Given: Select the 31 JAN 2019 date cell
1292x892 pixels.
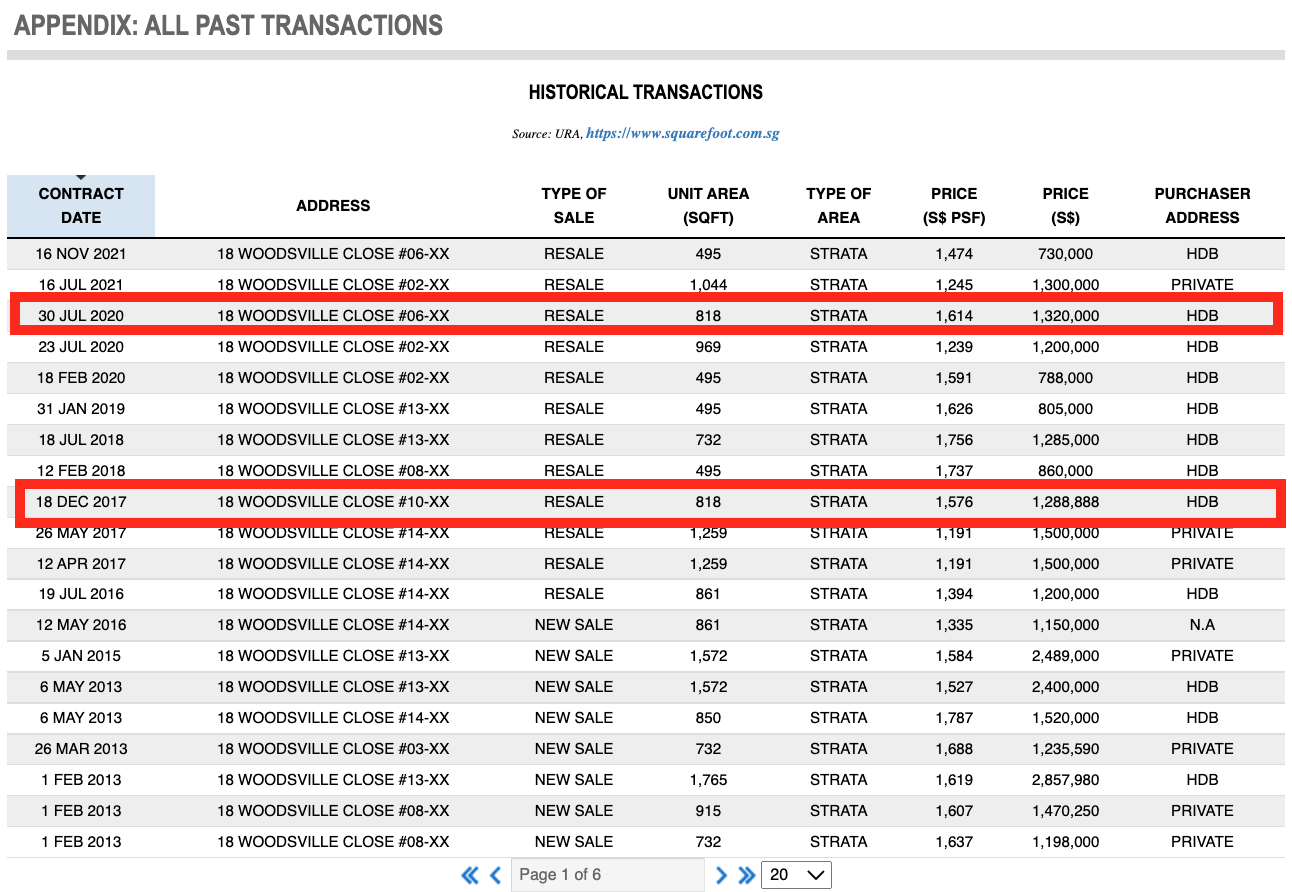Looking at the screenshot, I should 81,409.
